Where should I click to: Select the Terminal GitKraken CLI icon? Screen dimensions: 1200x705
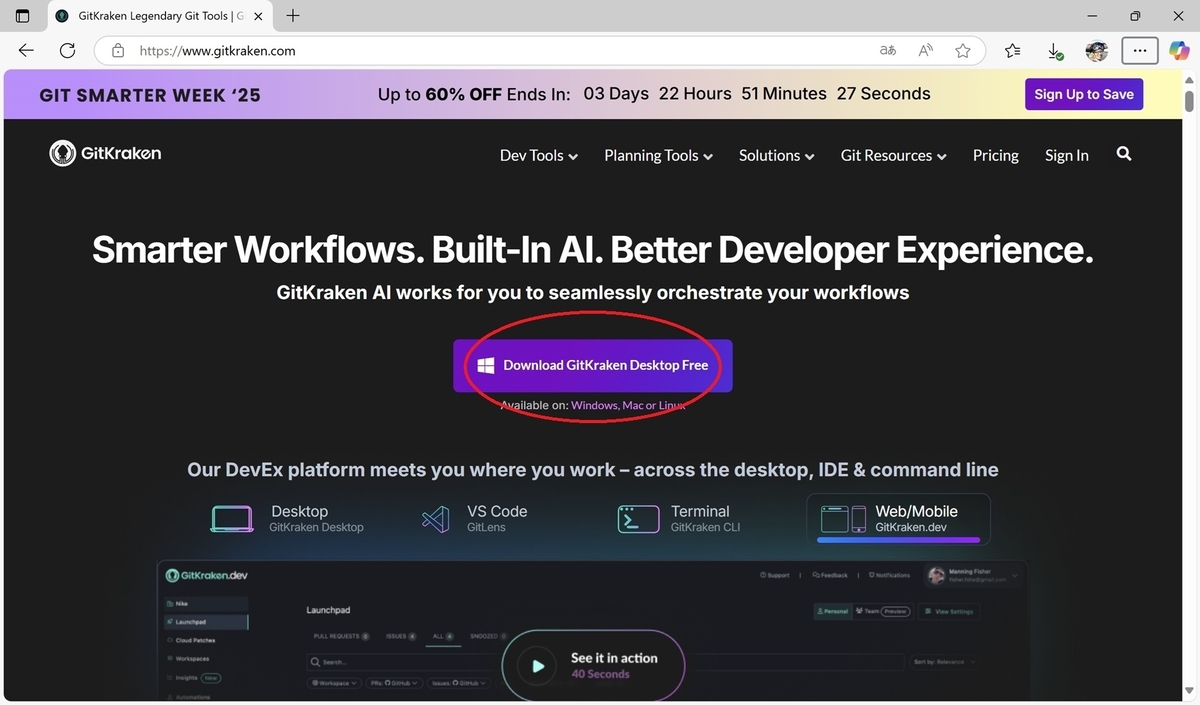pos(638,519)
